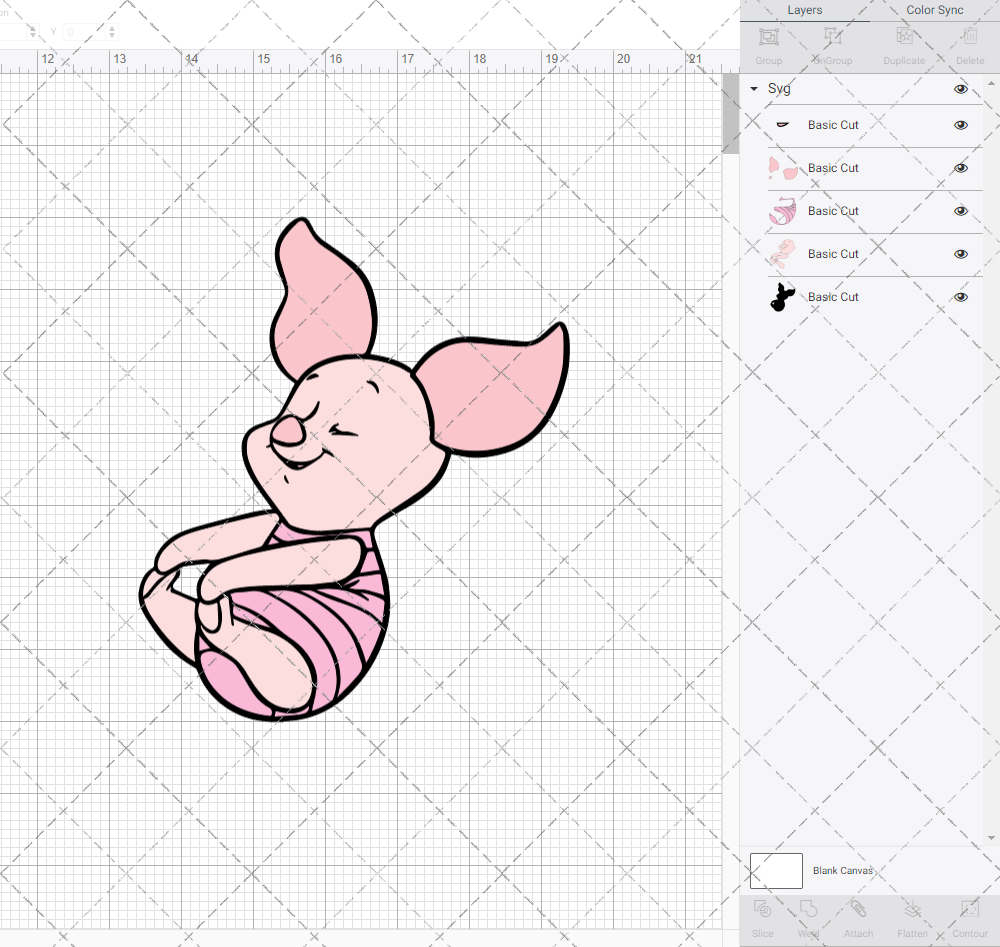Click the Blank Canvas label
The image size is (1000, 947).
coord(842,870)
